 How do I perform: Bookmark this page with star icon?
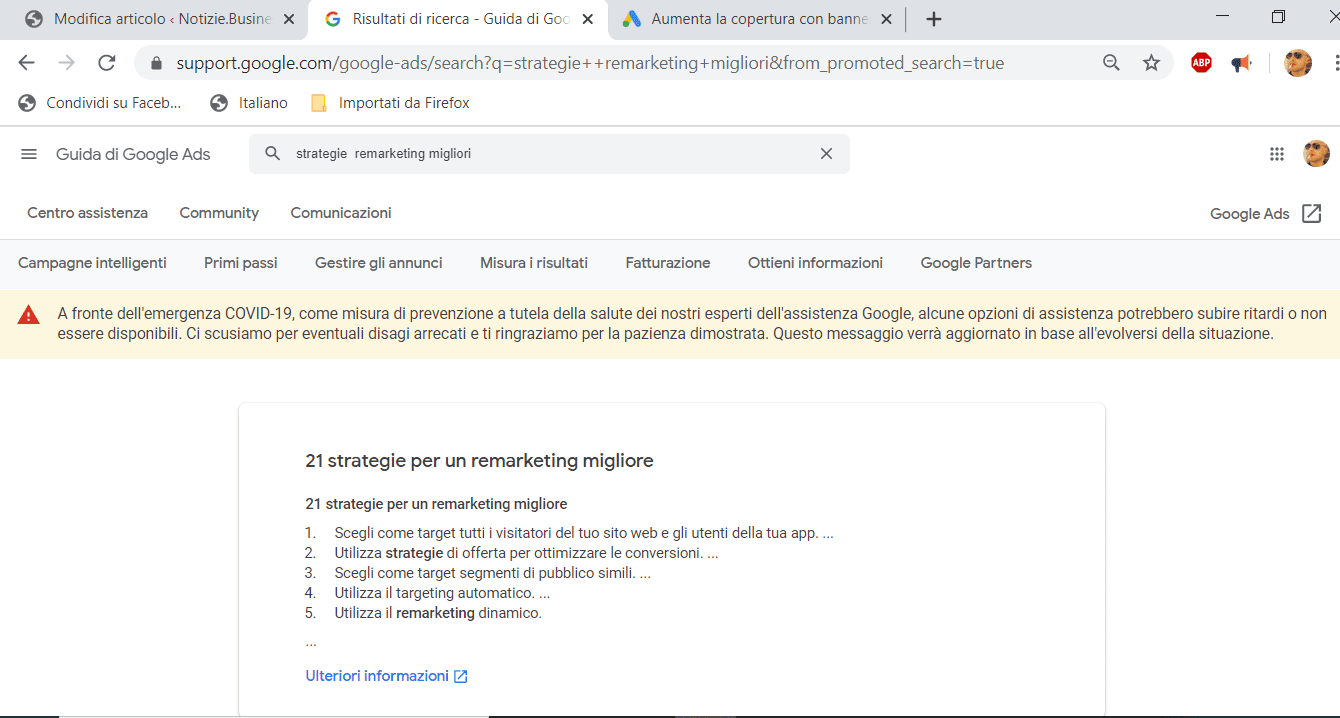point(1151,63)
